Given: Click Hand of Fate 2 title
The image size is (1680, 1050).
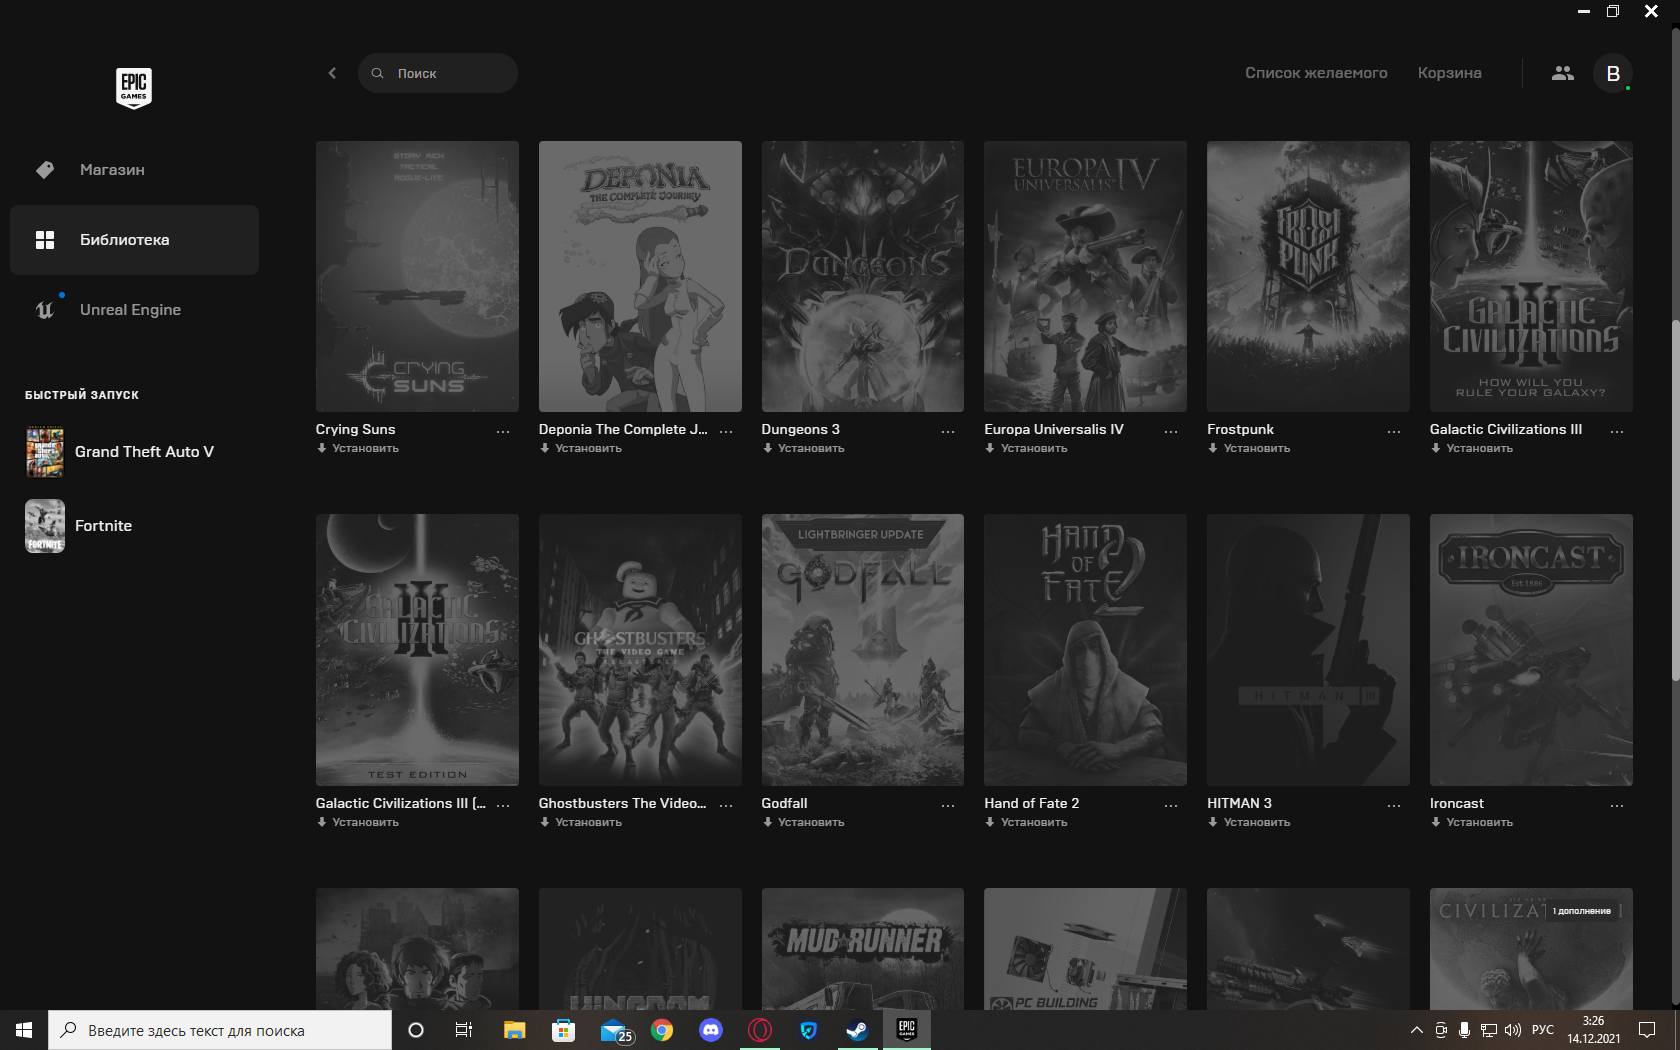Looking at the screenshot, I should 1032,803.
